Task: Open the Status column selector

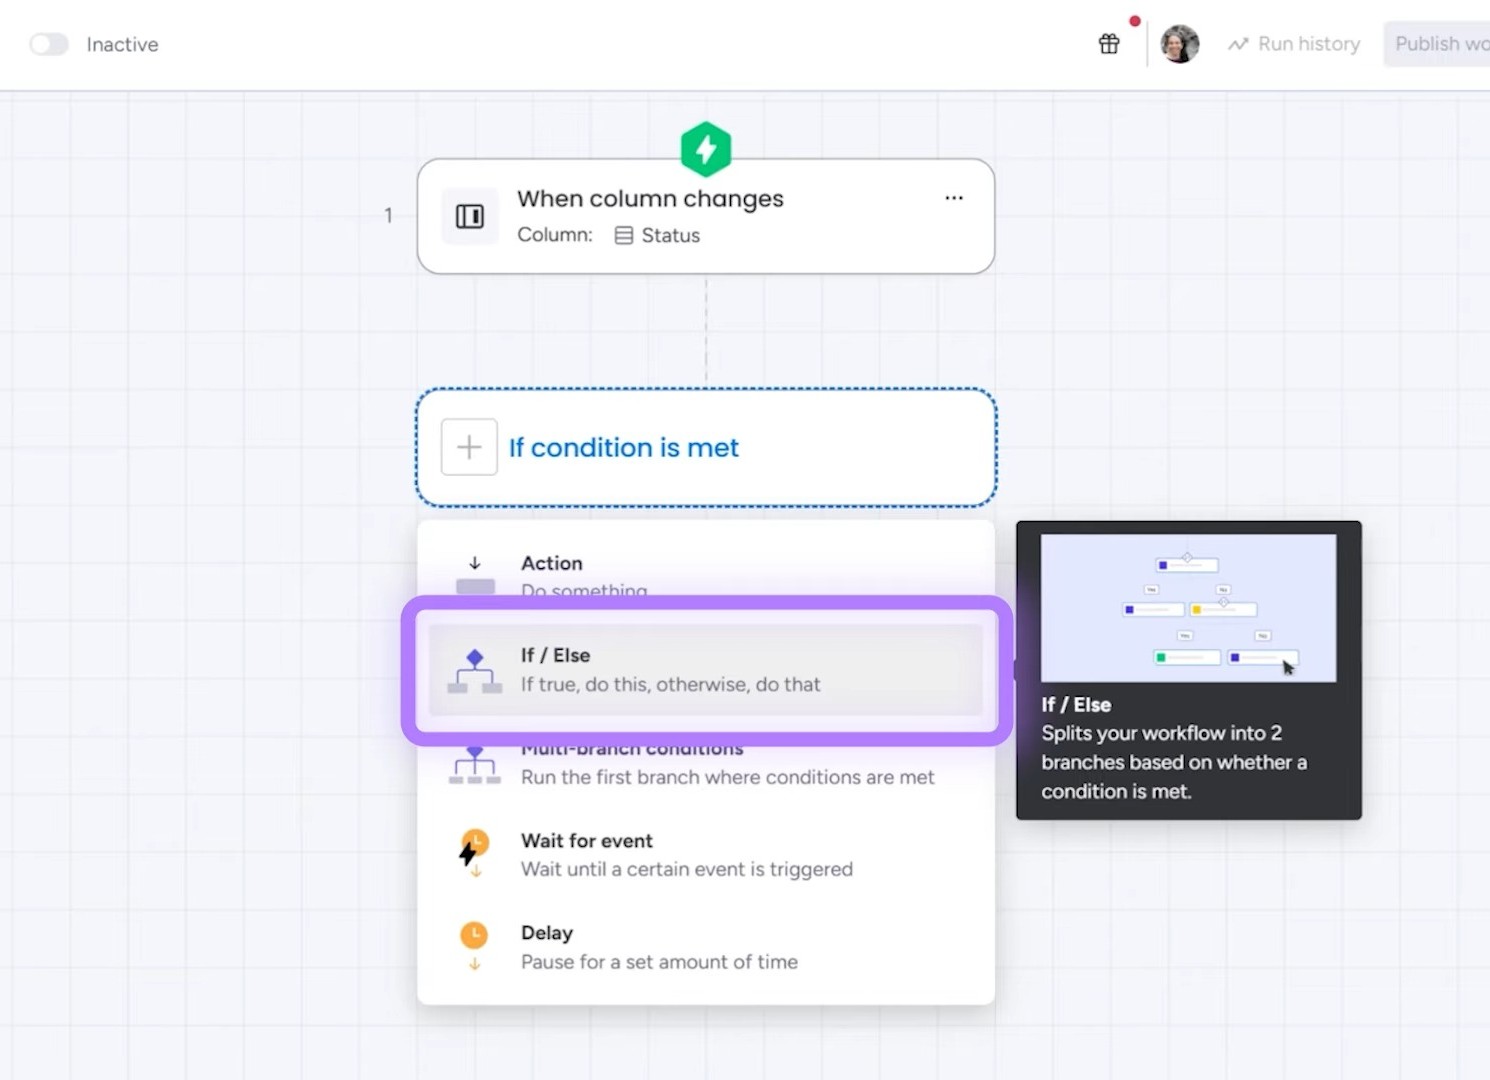Action: (x=656, y=235)
